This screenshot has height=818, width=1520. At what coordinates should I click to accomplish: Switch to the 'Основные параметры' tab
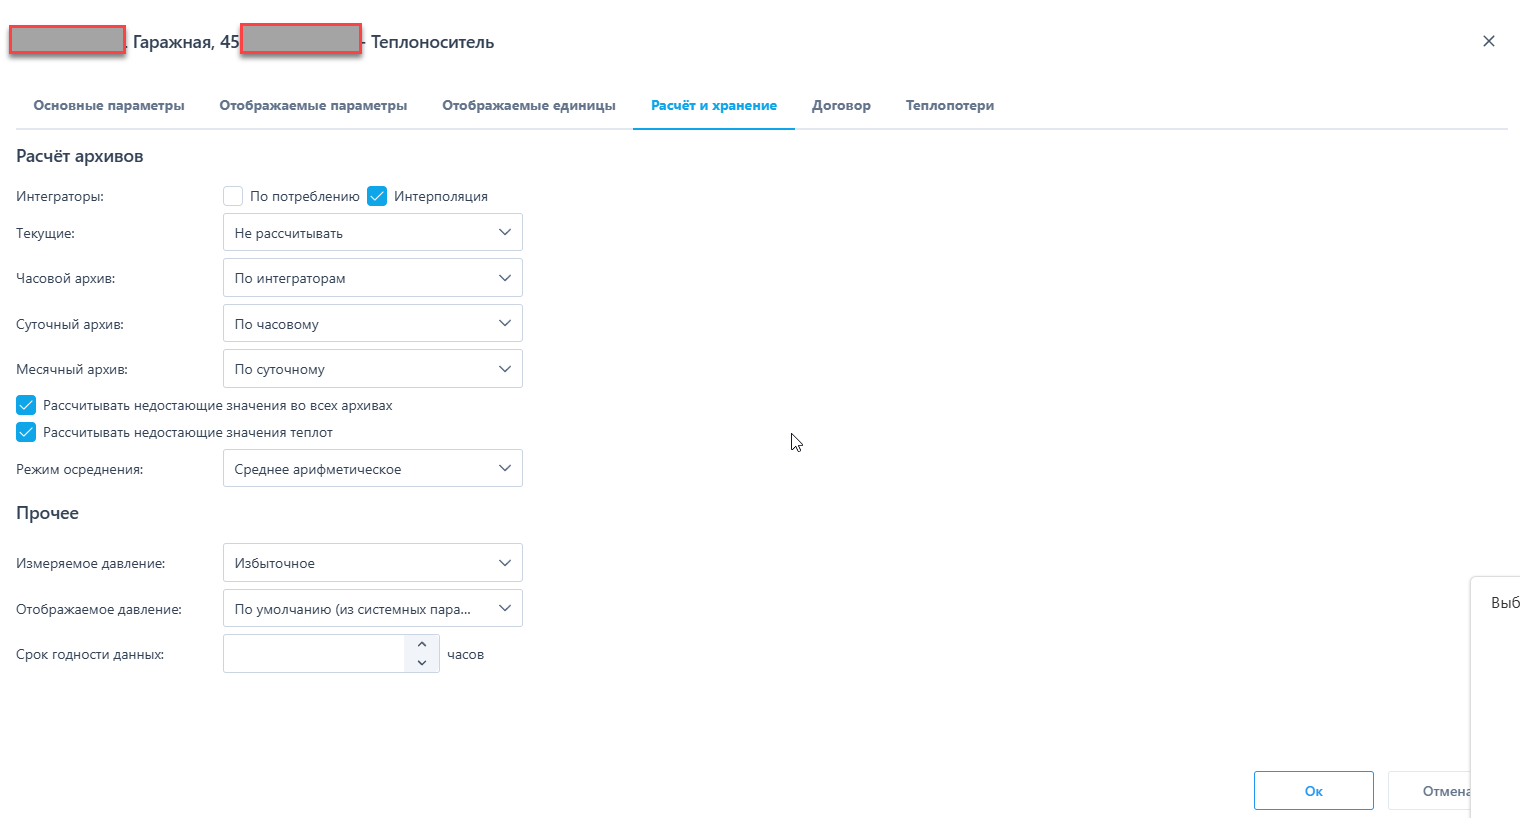click(109, 105)
